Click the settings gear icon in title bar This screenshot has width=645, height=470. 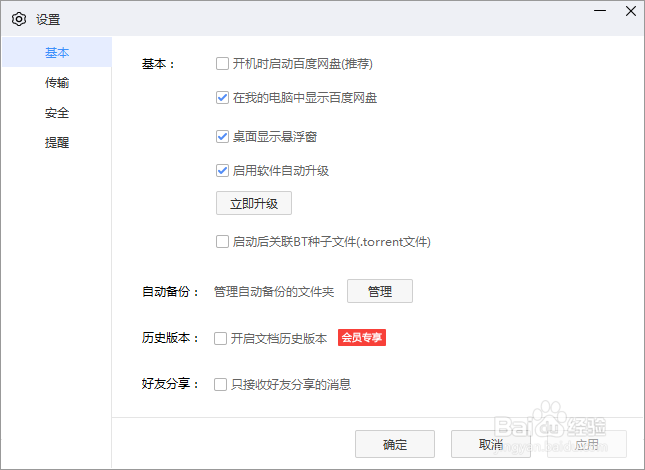pyautogui.click(x=19, y=19)
